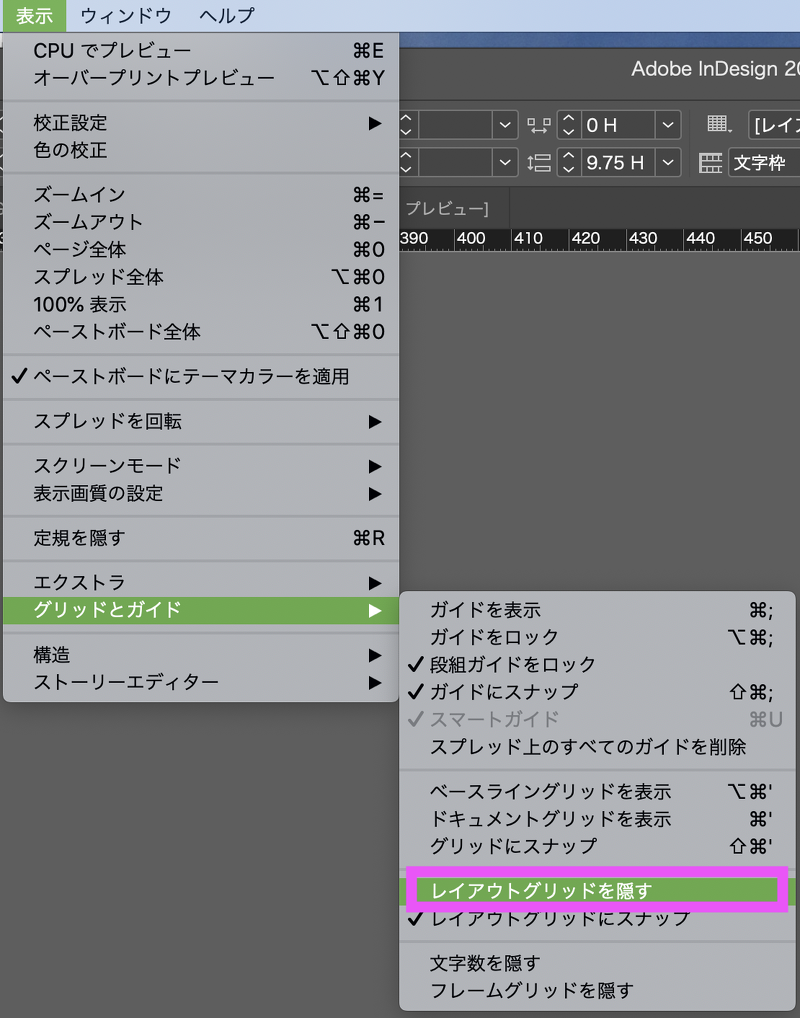Click inside the 0 H value field
Image resolution: width=800 pixels, height=1018 pixels.
click(615, 125)
